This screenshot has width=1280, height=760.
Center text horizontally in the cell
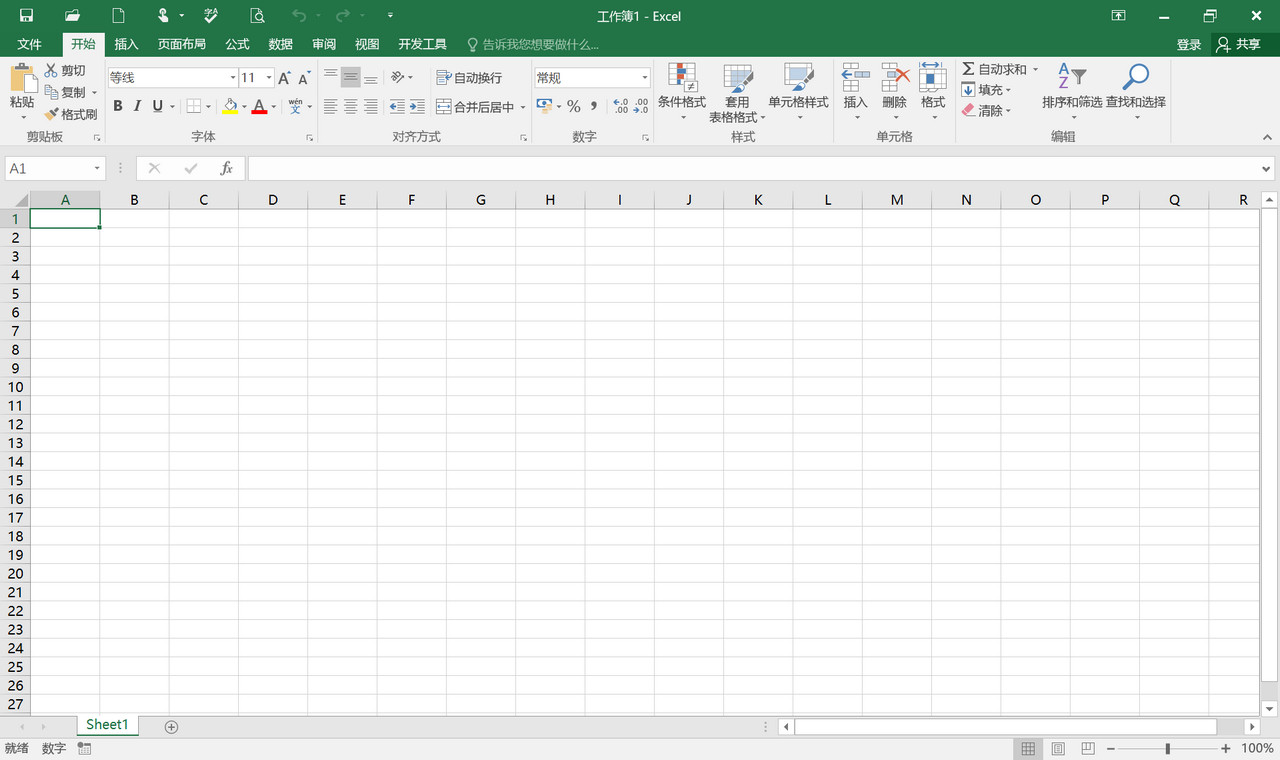pyautogui.click(x=351, y=106)
